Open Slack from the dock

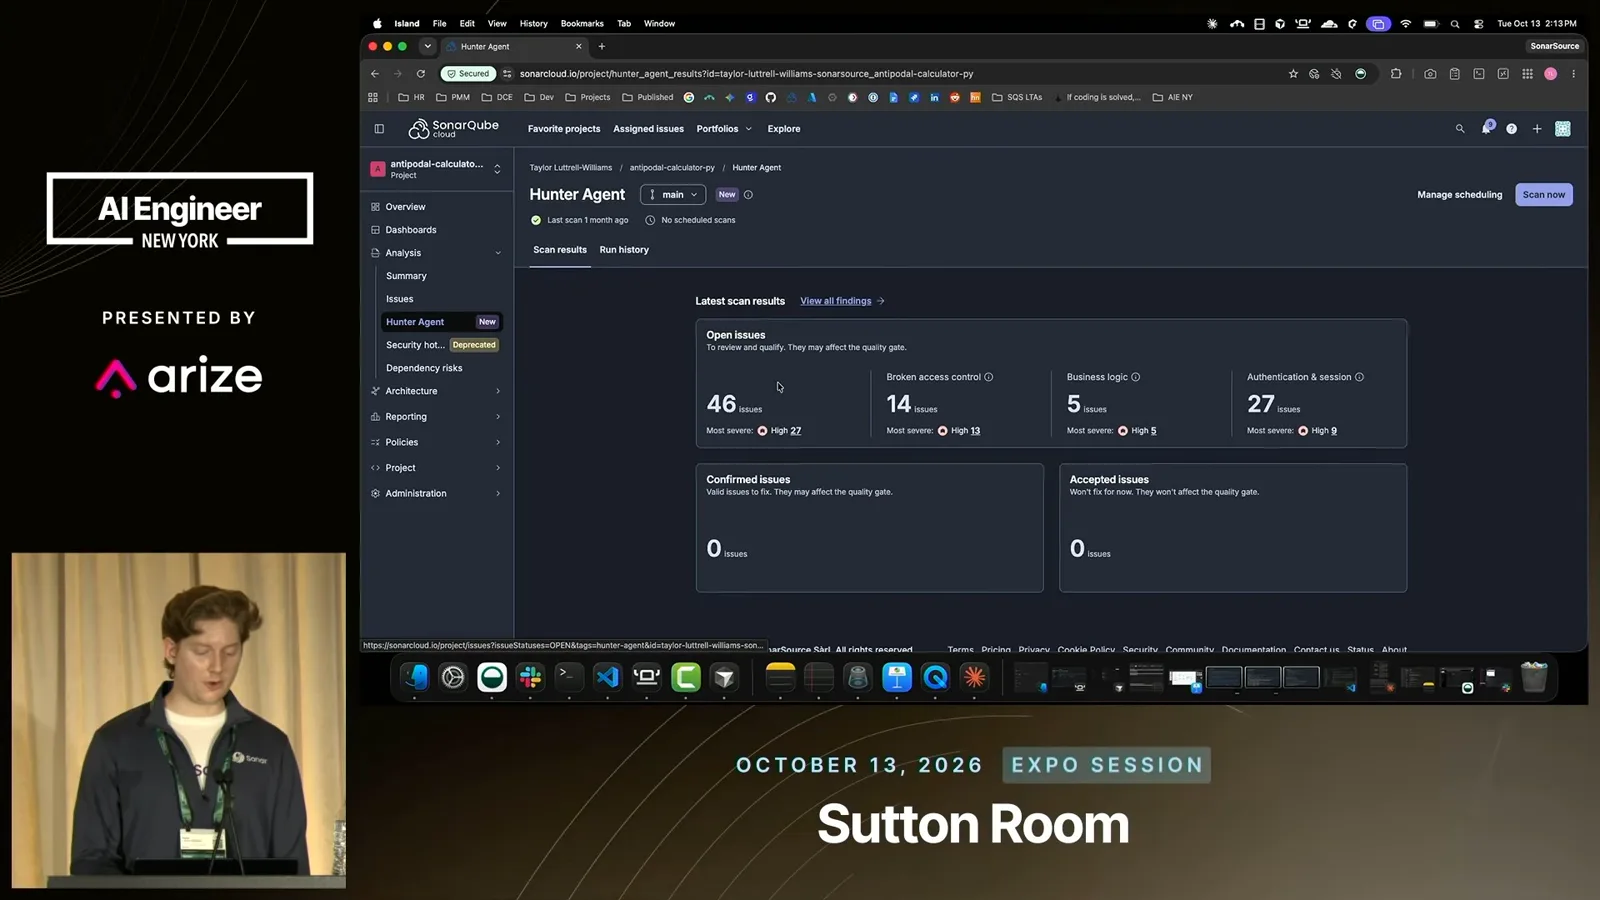pyautogui.click(x=530, y=677)
